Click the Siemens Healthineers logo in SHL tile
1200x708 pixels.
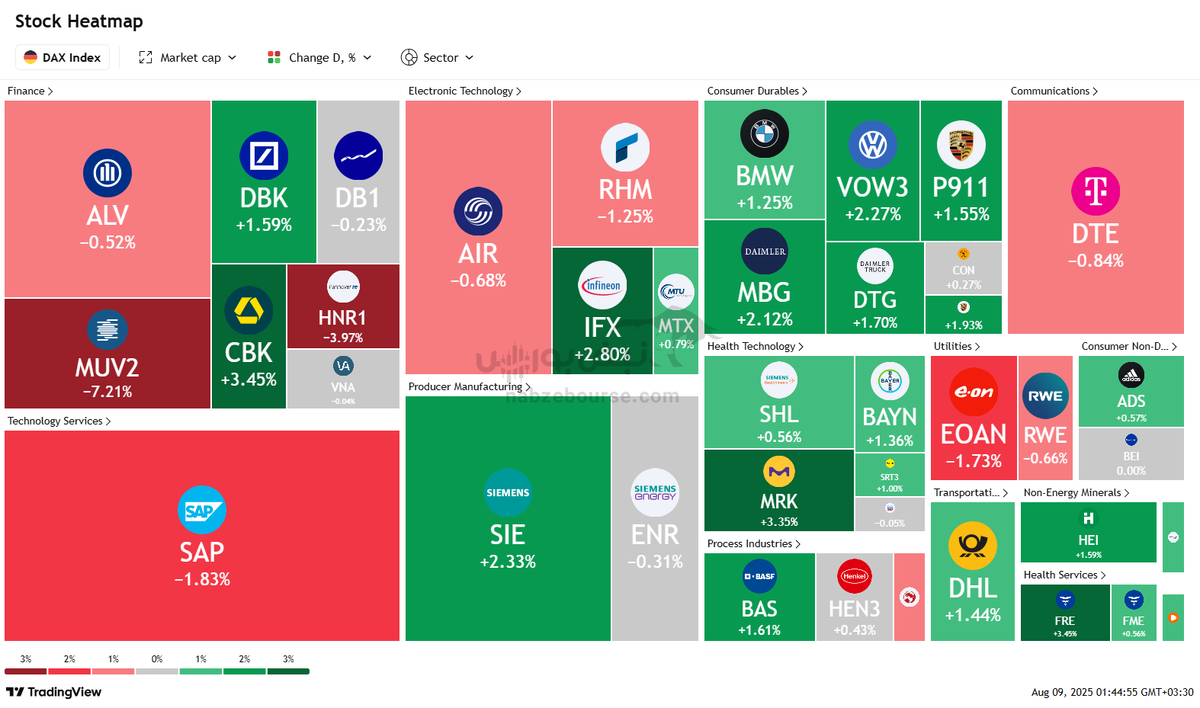coord(780,380)
